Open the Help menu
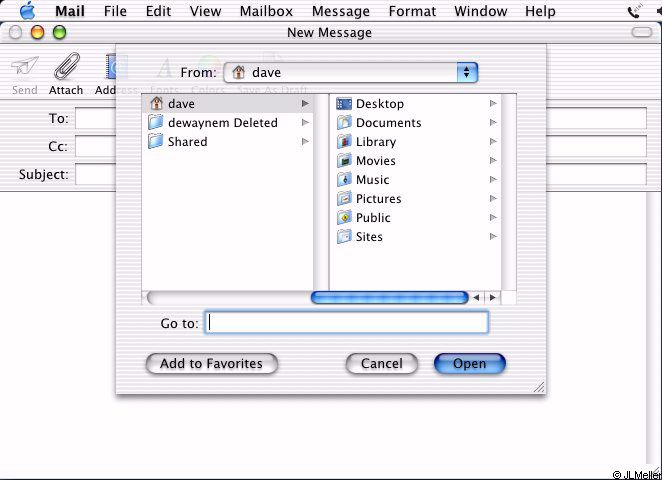This screenshot has height=480, width=662. (540, 11)
